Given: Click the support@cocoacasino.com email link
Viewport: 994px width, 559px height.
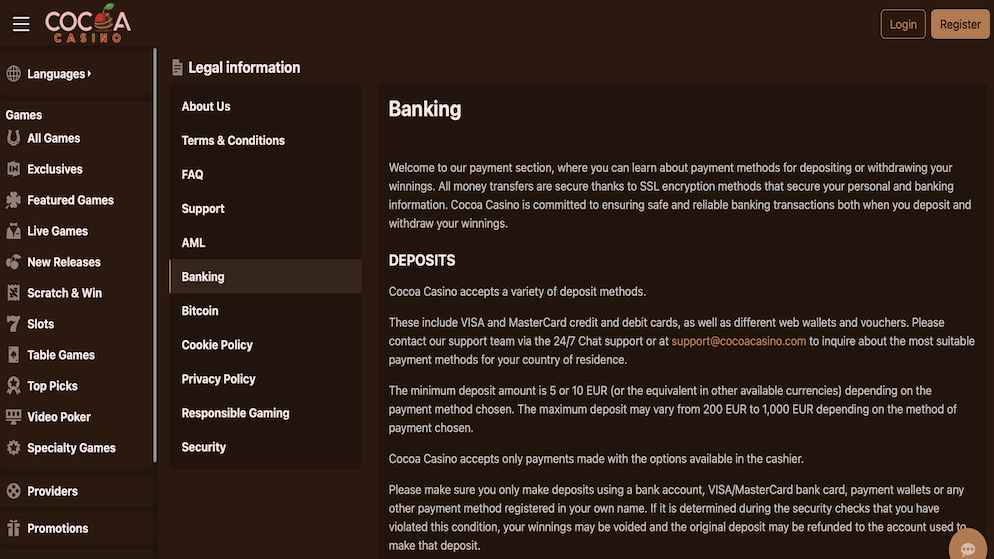Looking at the screenshot, I should pyautogui.click(x=739, y=341).
